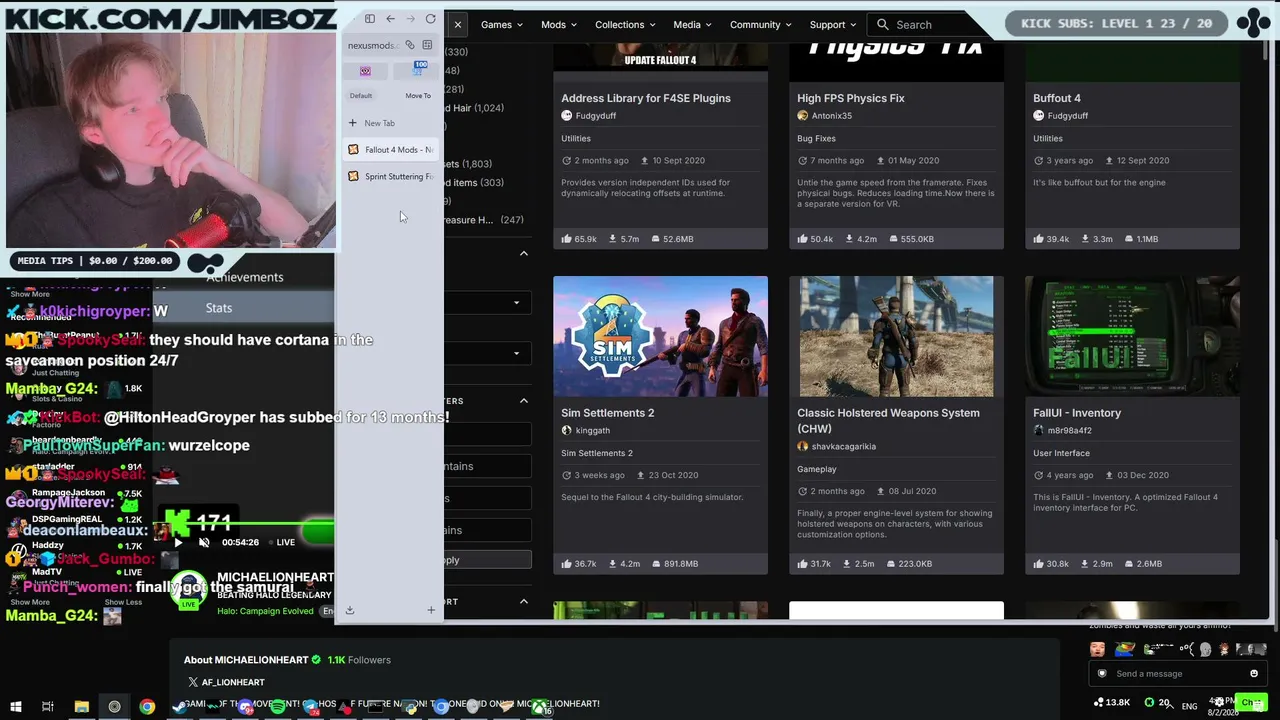Play the Kick stream video

coord(178,542)
